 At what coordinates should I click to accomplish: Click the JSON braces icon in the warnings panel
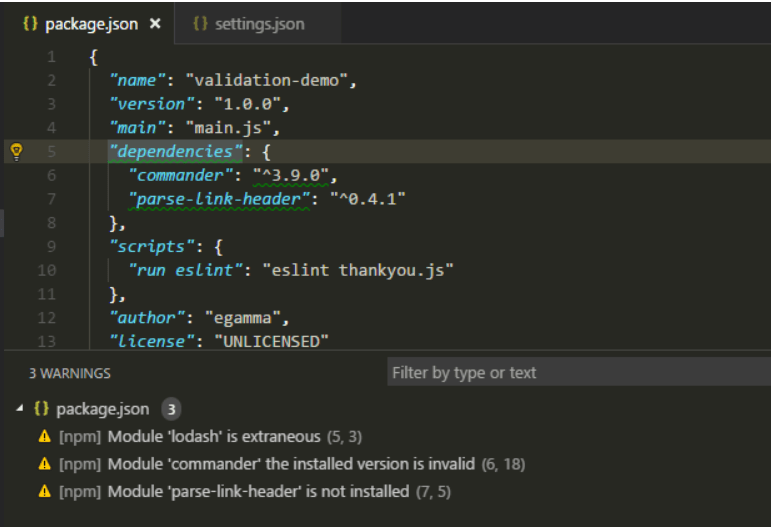click(x=41, y=409)
